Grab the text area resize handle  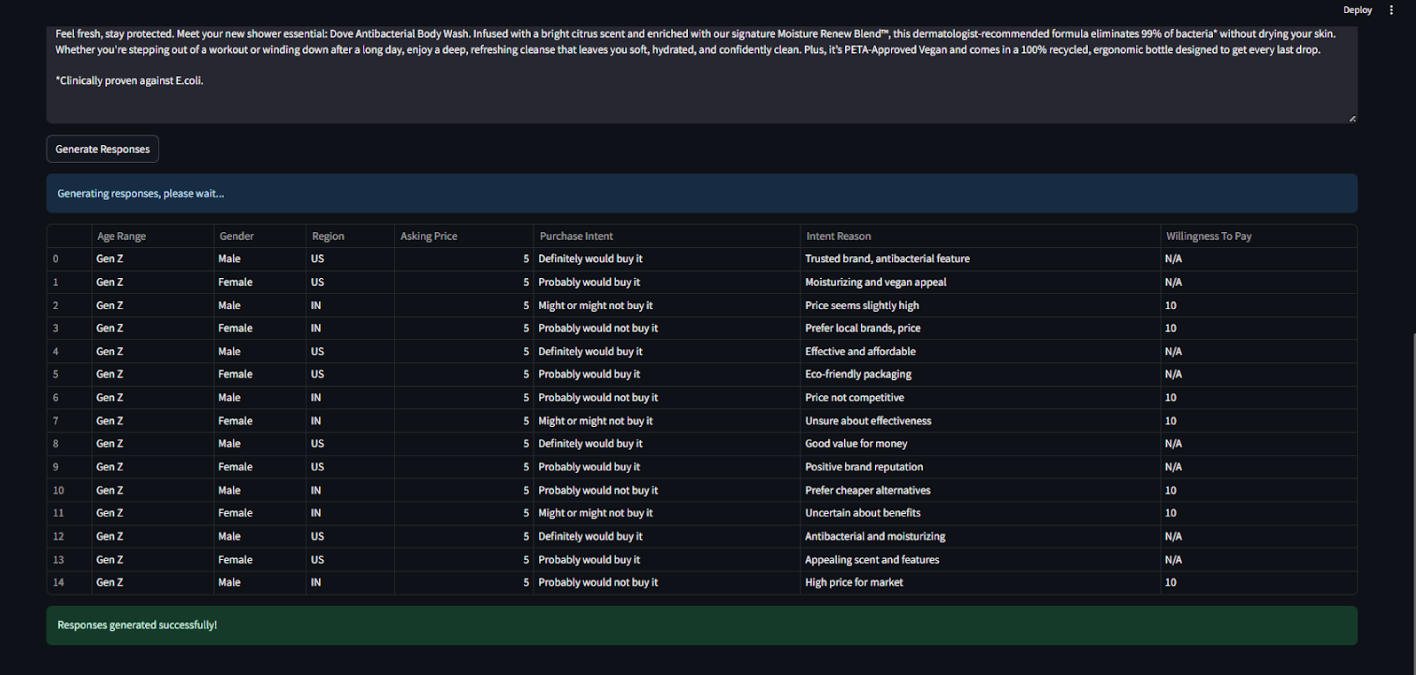pos(1352,118)
